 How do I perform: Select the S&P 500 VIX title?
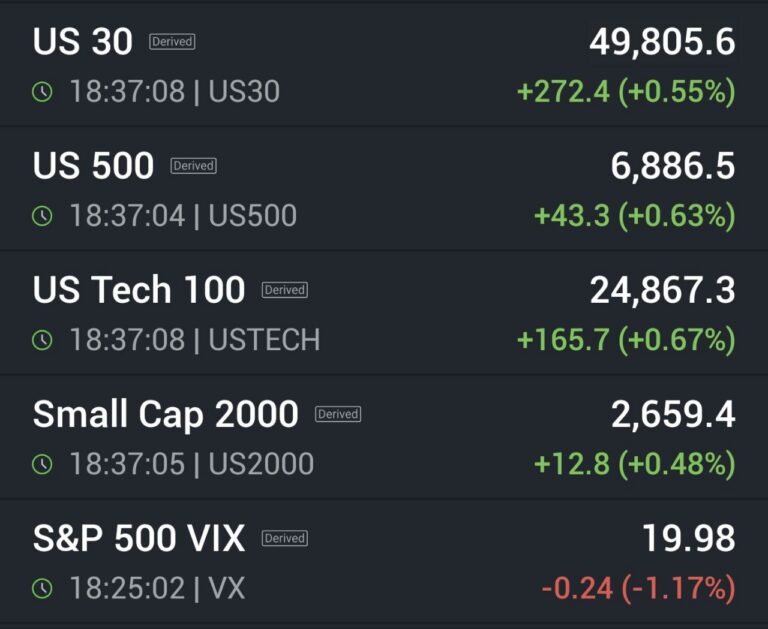click(x=139, y=538)
